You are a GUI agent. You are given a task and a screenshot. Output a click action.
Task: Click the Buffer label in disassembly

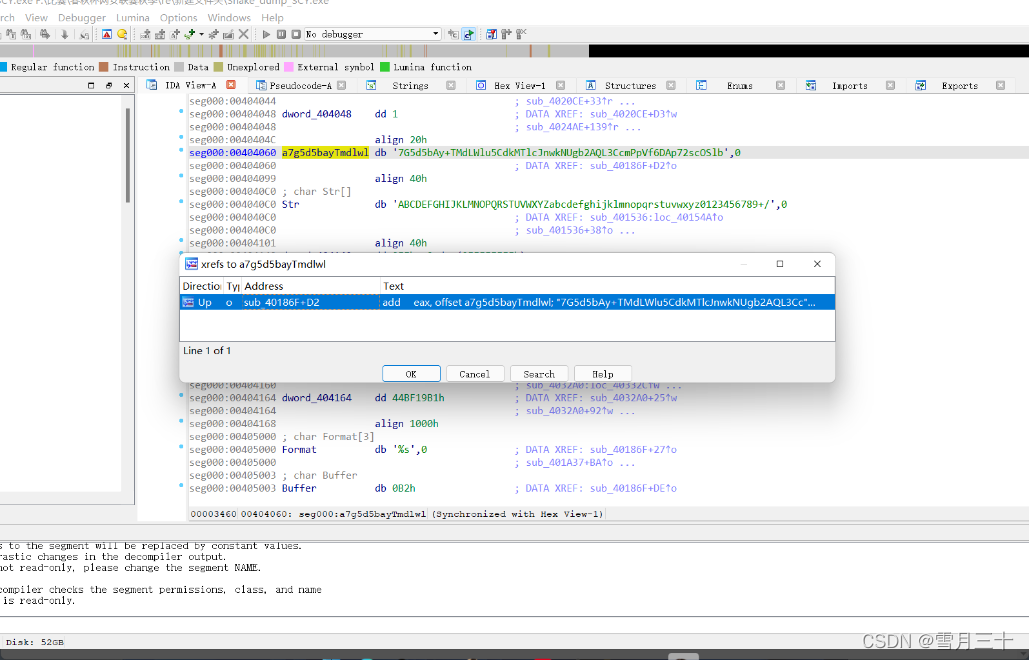pyautogui.click(x=299, y=489)
